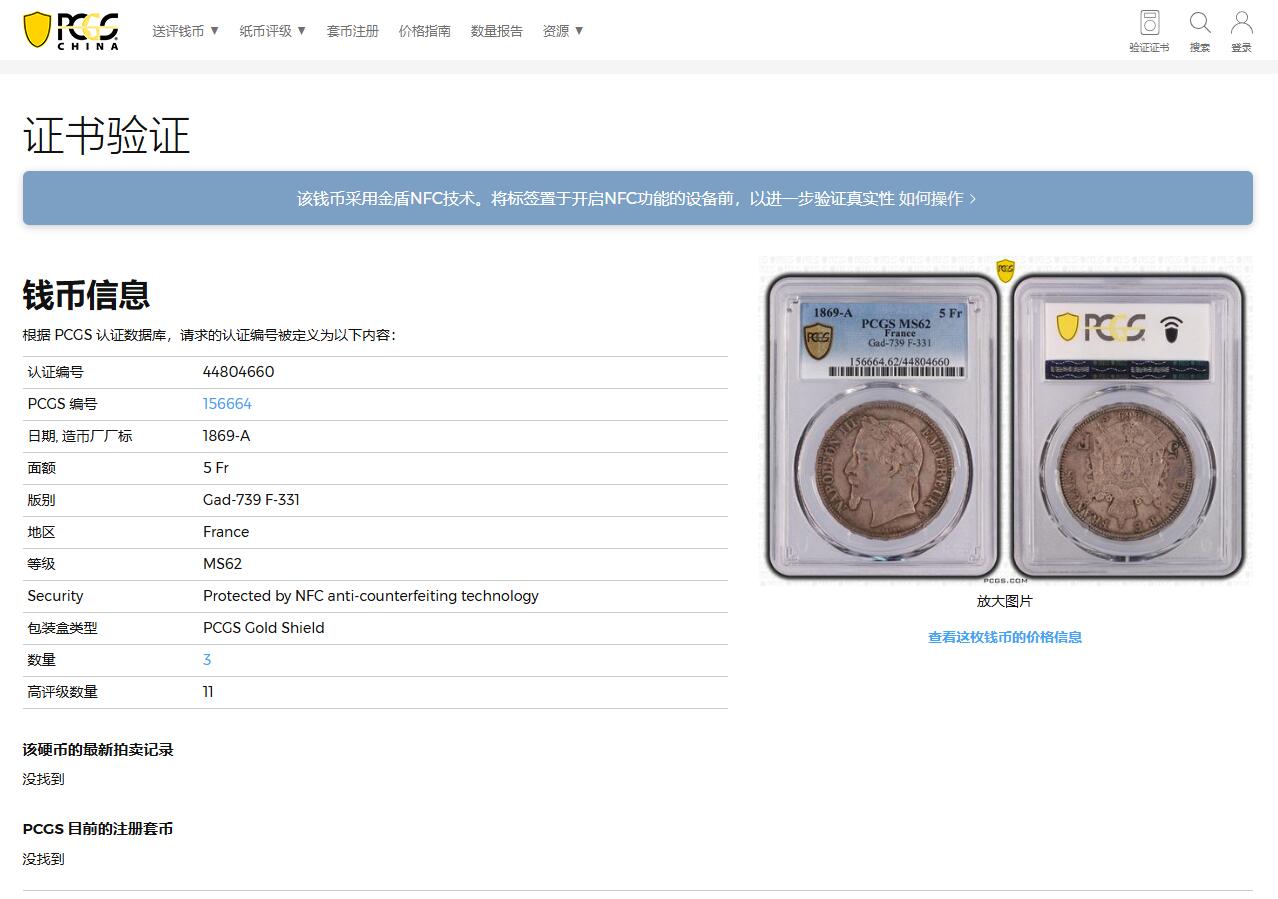
Task: Select certification number 44804660
Action: click(x=238, y=372)
